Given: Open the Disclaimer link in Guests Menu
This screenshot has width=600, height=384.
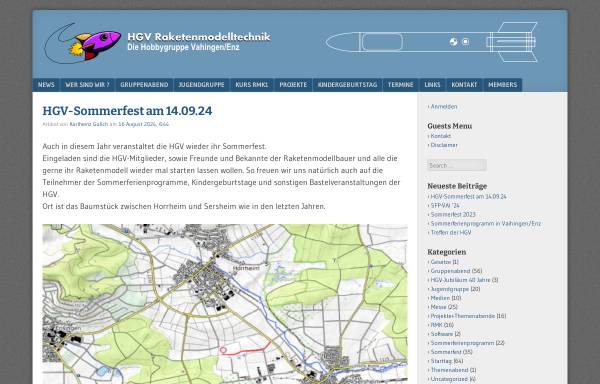Looking at the screenshot, I should point(444,145).
